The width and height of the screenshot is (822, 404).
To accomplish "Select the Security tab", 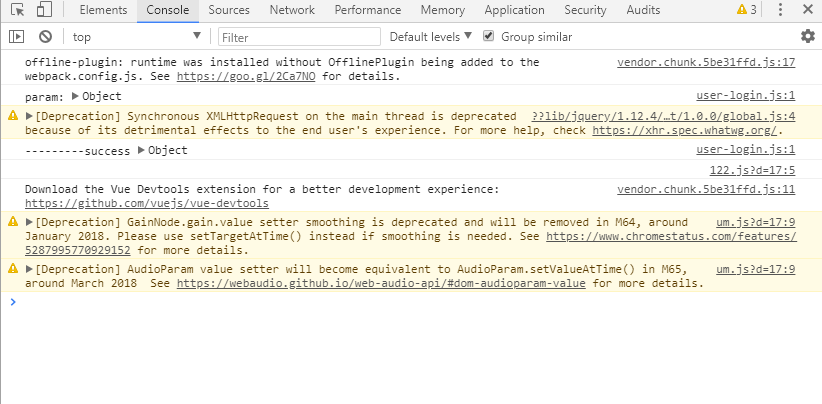I will click(586, 10).
